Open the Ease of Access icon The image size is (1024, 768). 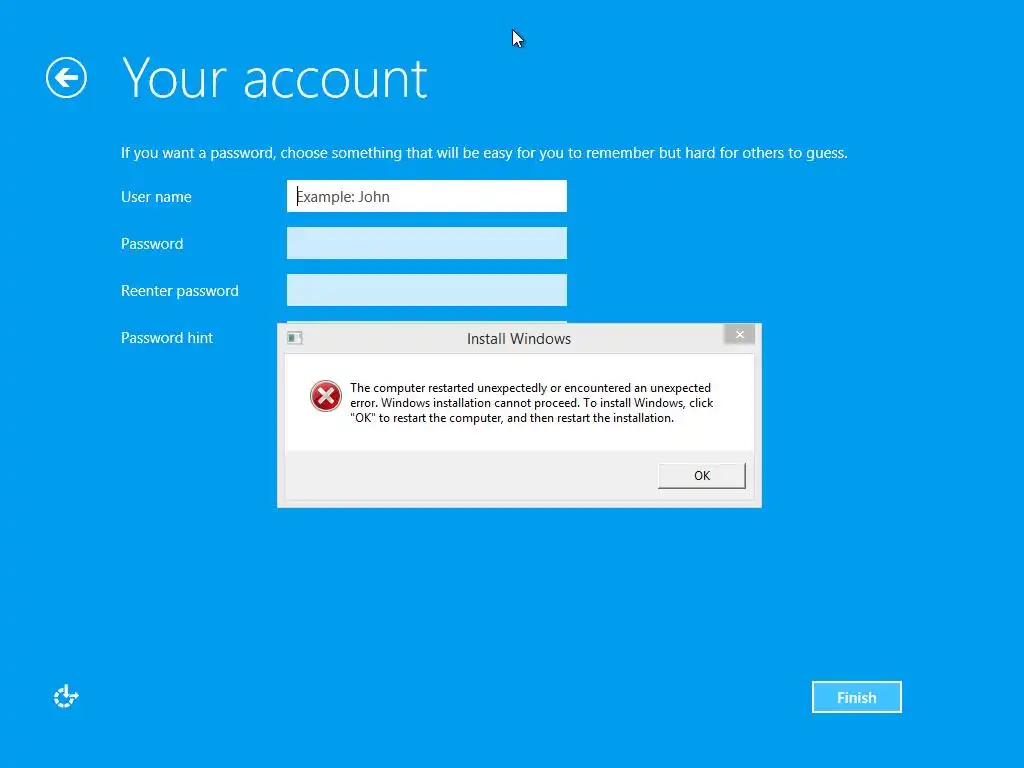[66, 696]
